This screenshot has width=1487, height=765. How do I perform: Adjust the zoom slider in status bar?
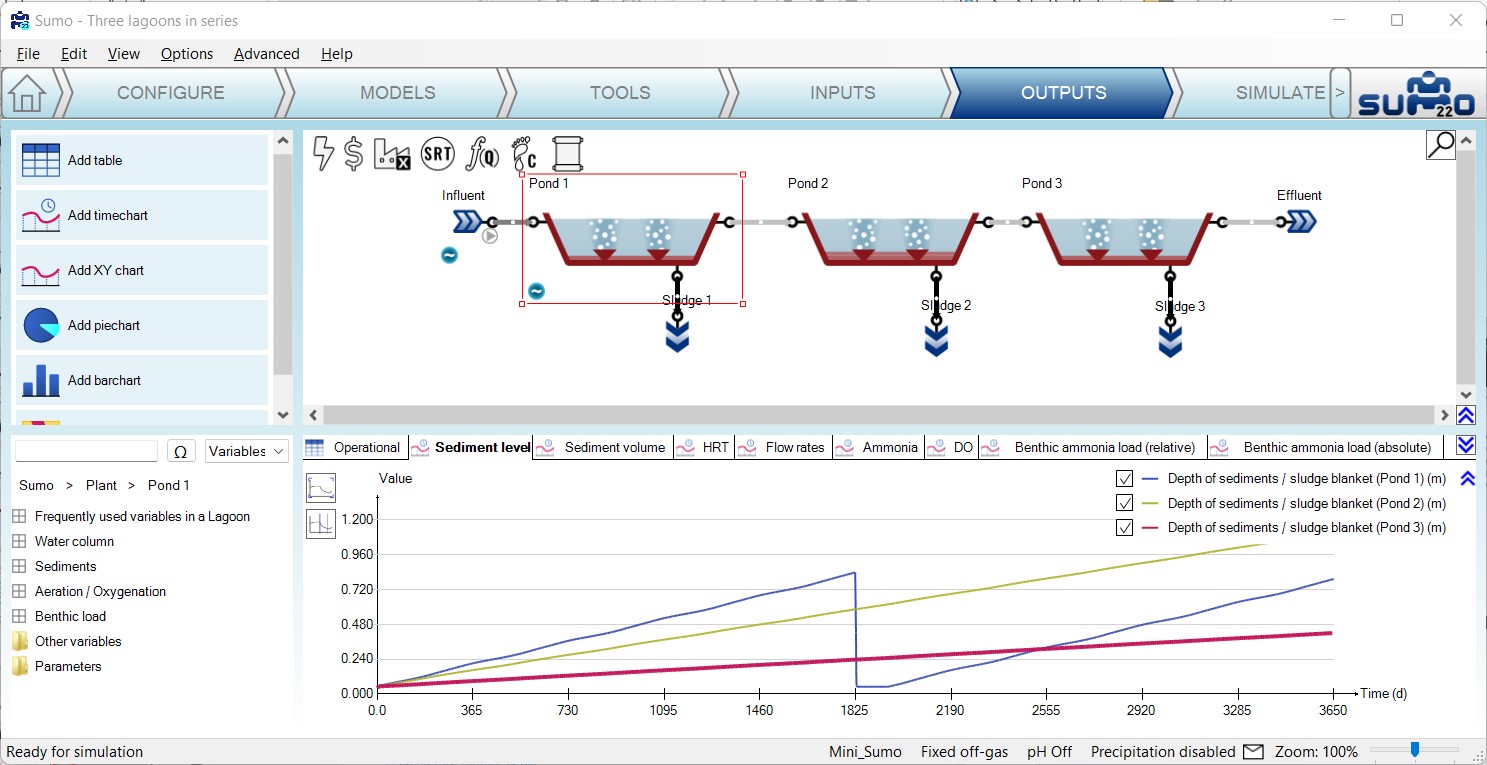click(1414, 750)
